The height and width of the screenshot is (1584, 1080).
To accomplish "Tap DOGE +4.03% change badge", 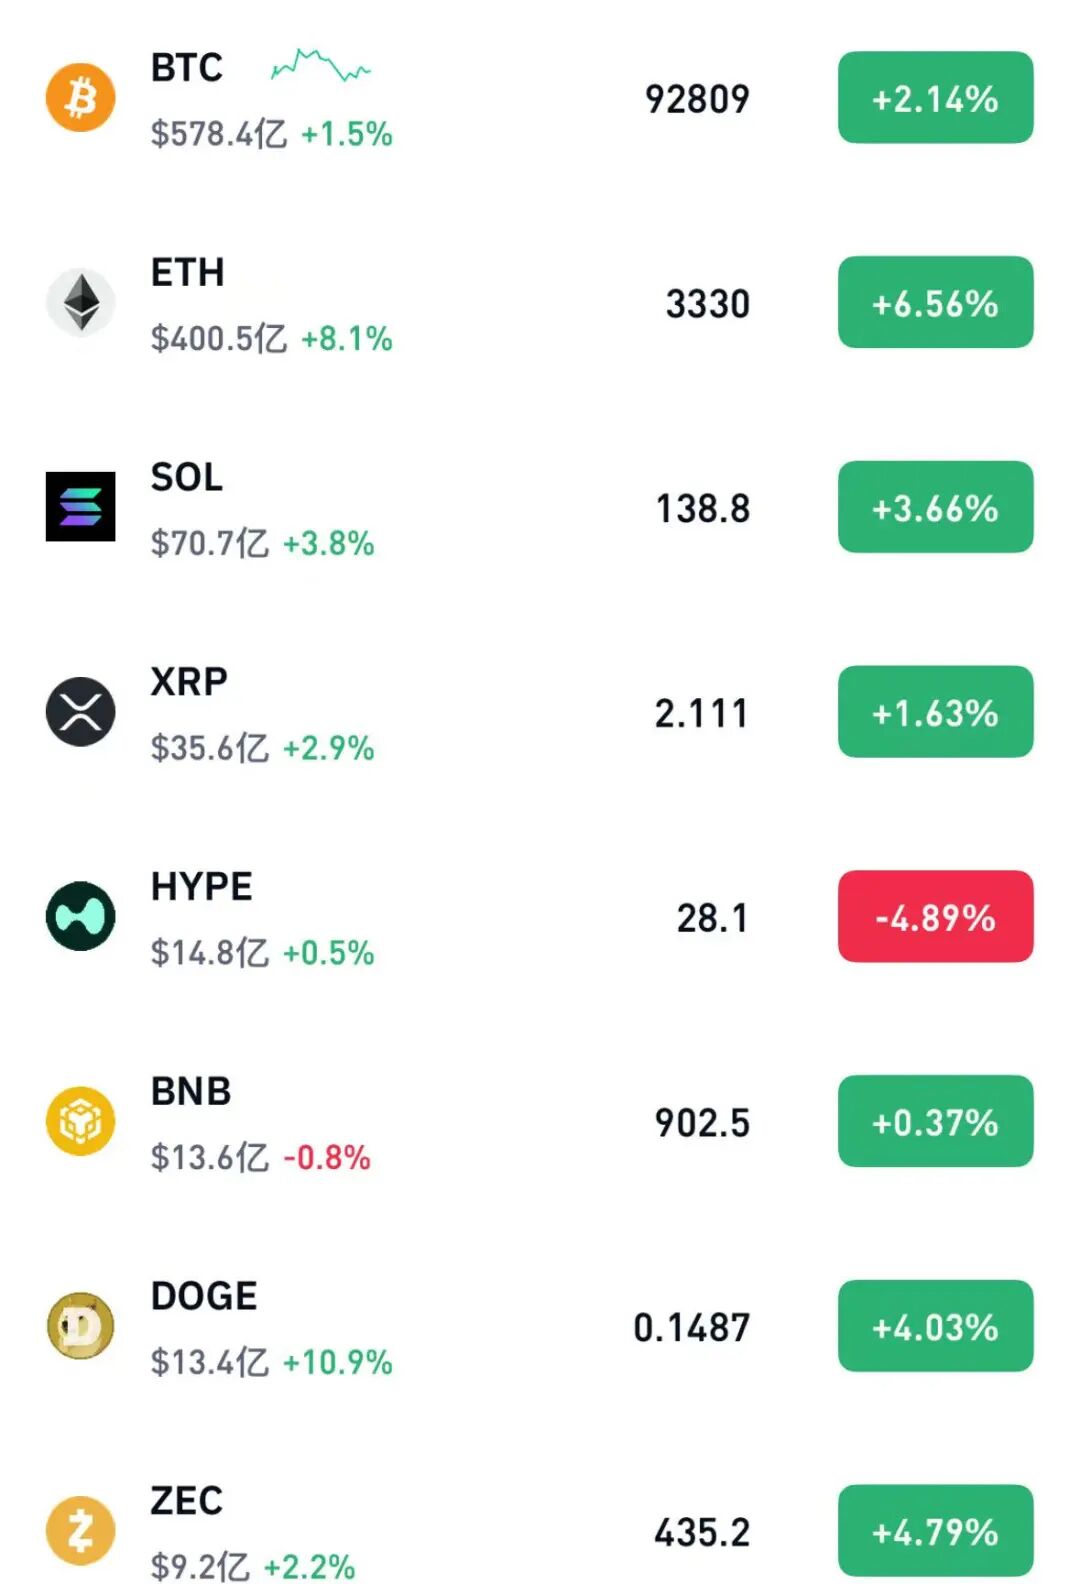I will pyautogui.click(x=935, y=1326).
